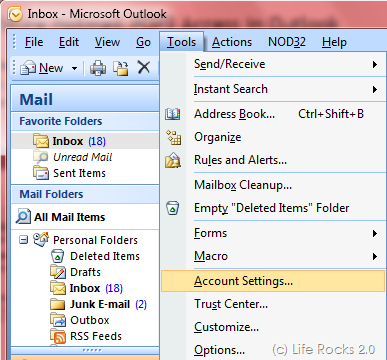This screenshot has height=360, width=387.
Task: Click the Print toolbar icon
Action: pos(98,68)
